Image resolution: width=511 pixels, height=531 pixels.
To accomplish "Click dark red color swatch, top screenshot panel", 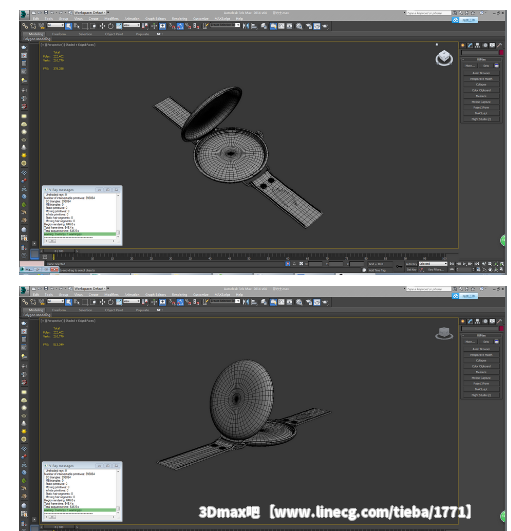I will [501, 52].
